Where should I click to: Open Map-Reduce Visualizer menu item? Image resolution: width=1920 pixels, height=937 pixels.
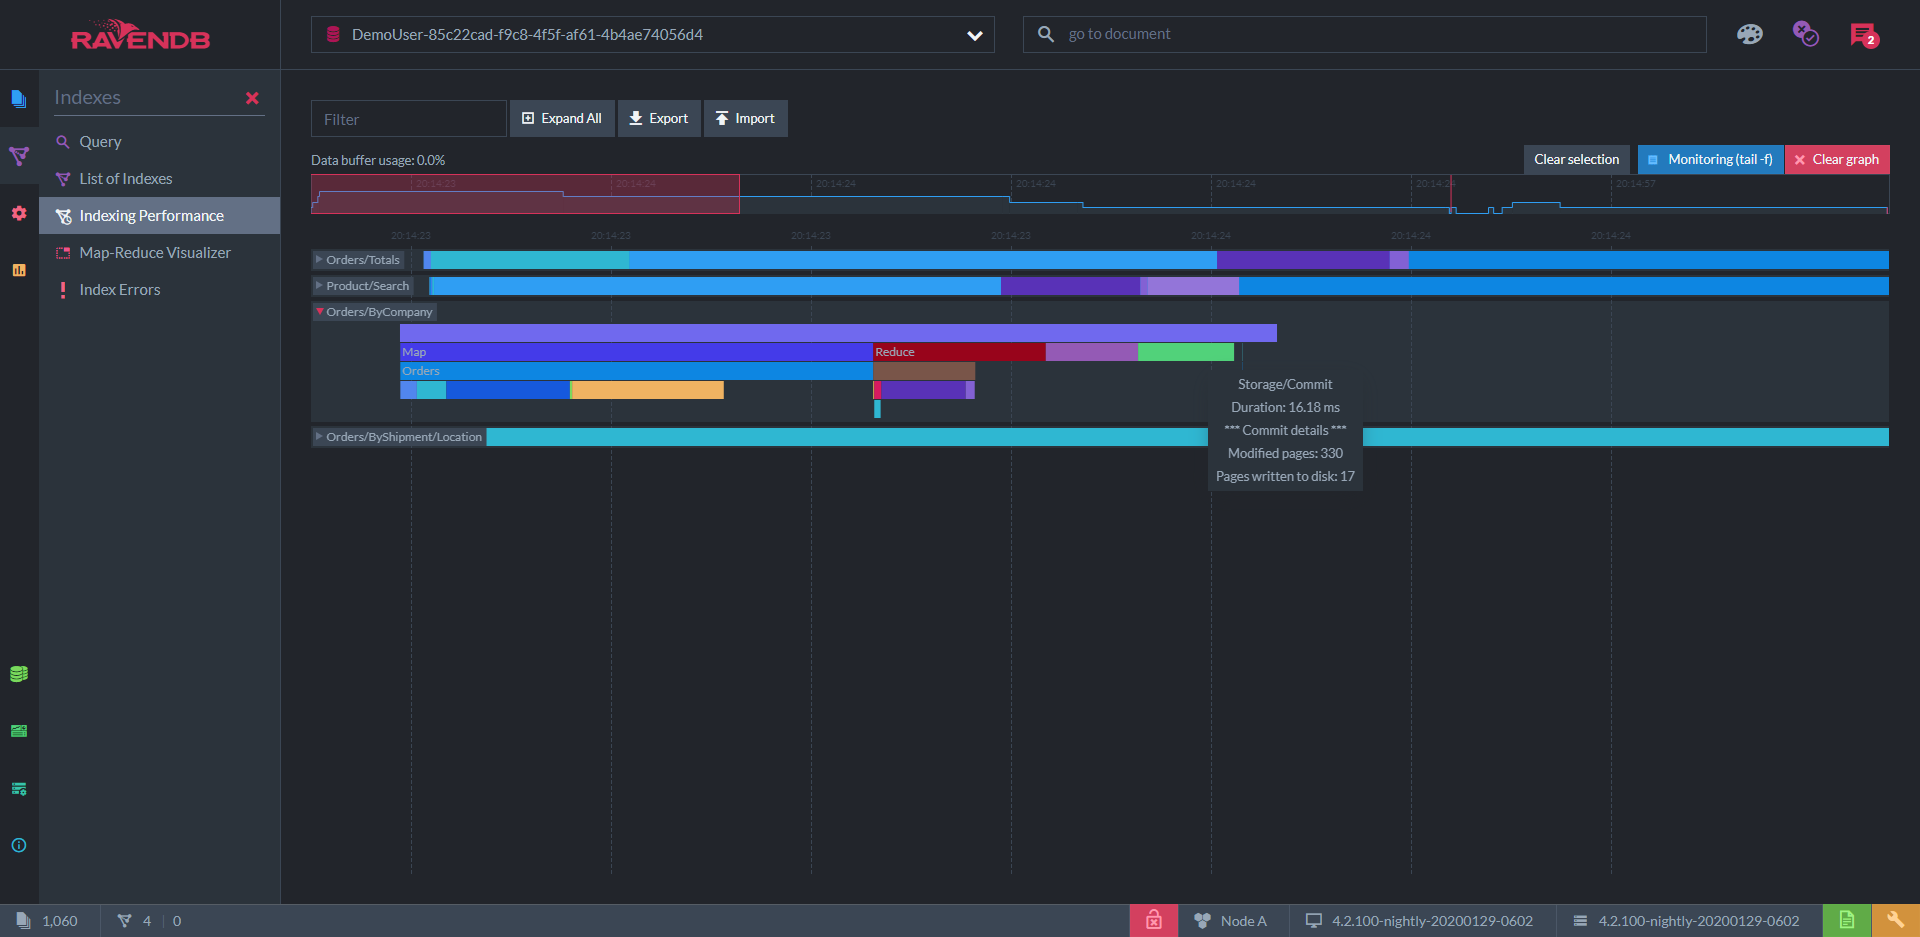[155, 253]
